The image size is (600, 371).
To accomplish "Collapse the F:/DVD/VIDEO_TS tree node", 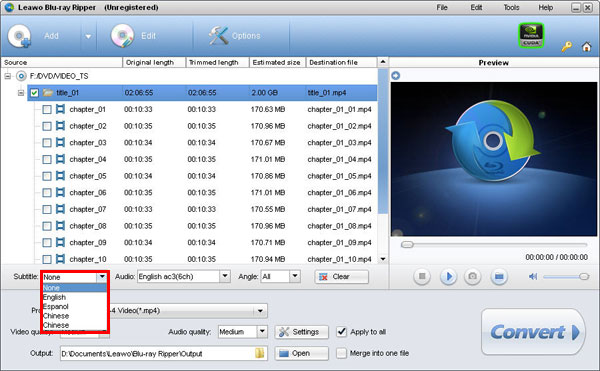I will pyautogui.click(x=8, y=76).
